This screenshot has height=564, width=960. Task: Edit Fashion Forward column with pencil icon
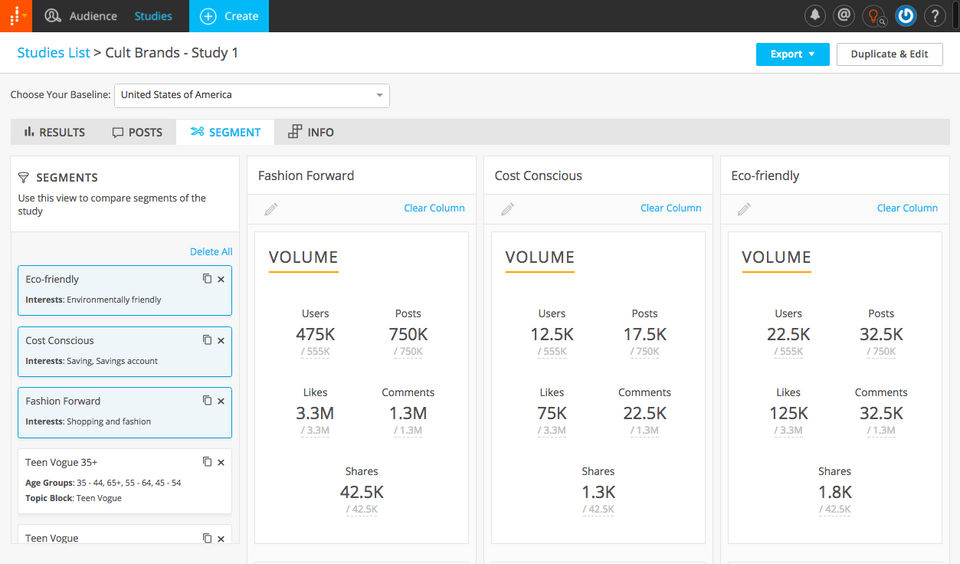[x=271, y=209]
